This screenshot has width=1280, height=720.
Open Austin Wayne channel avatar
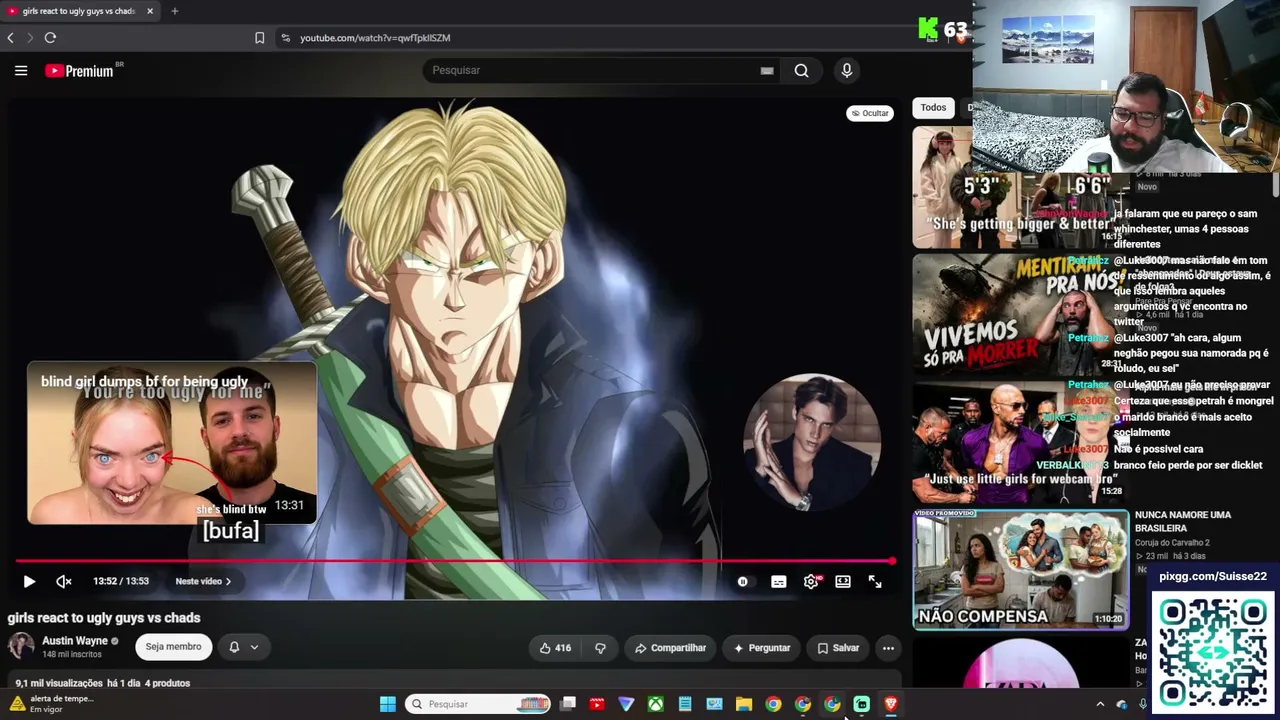pos(21,647)
